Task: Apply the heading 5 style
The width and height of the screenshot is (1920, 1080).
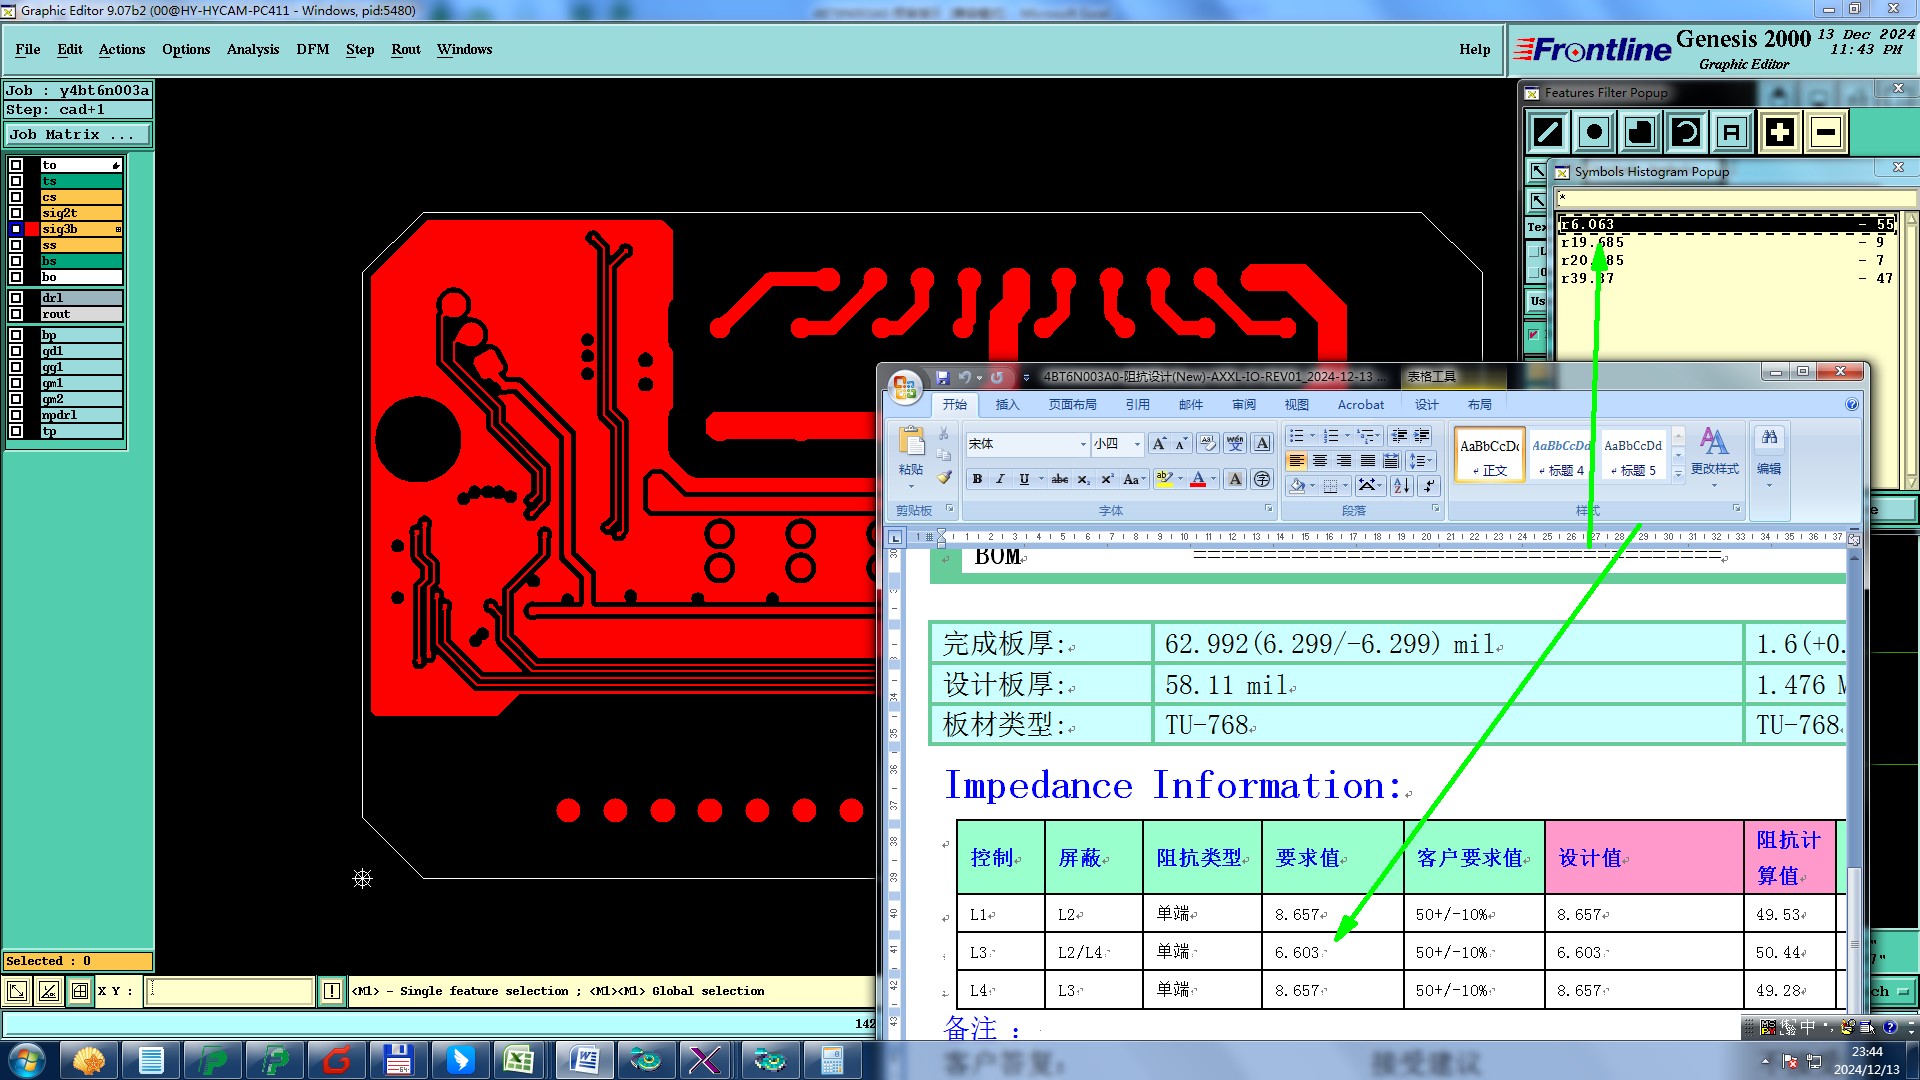Action: click(x=1633, y=455)
